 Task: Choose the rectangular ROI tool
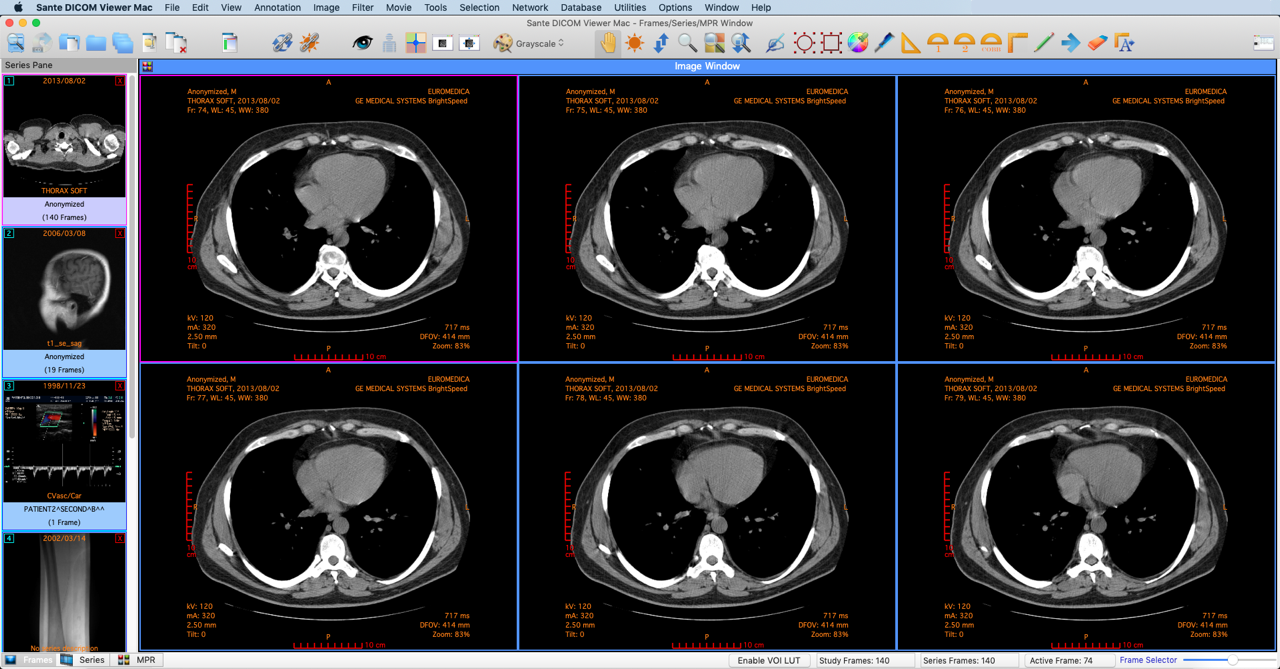coord(831,43)
